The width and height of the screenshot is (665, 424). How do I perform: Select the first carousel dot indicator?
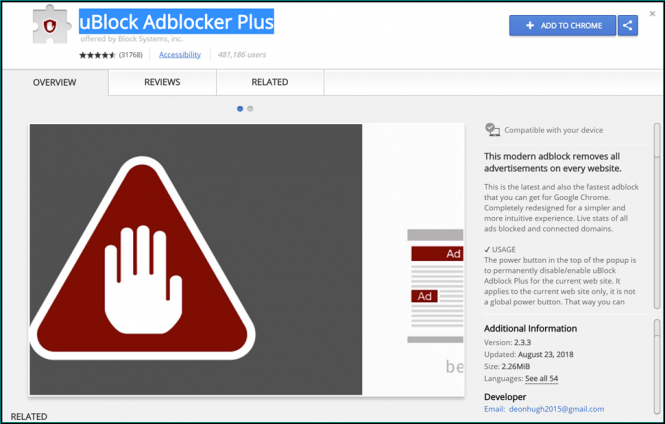click(x=240, y=108)
